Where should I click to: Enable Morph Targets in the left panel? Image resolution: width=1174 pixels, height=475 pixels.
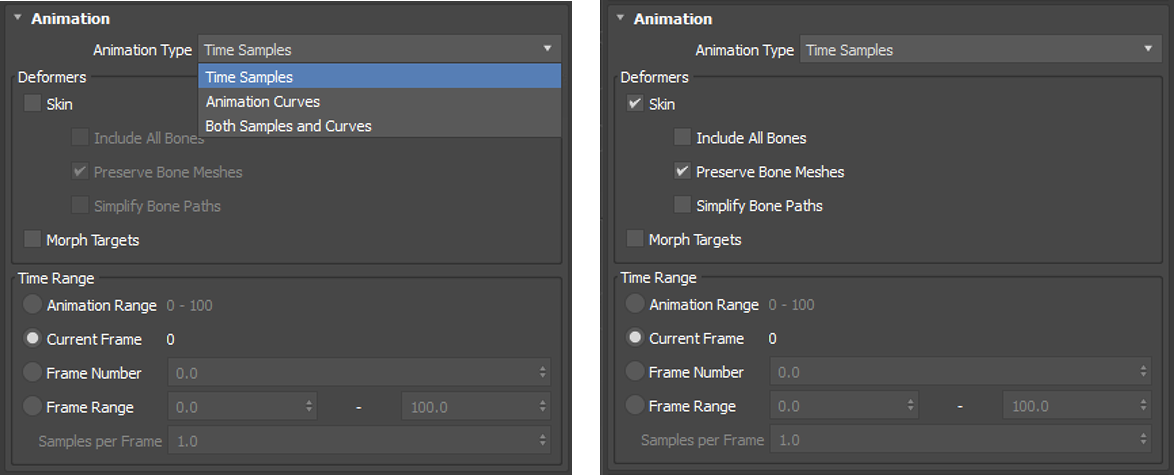coord(33,240)
